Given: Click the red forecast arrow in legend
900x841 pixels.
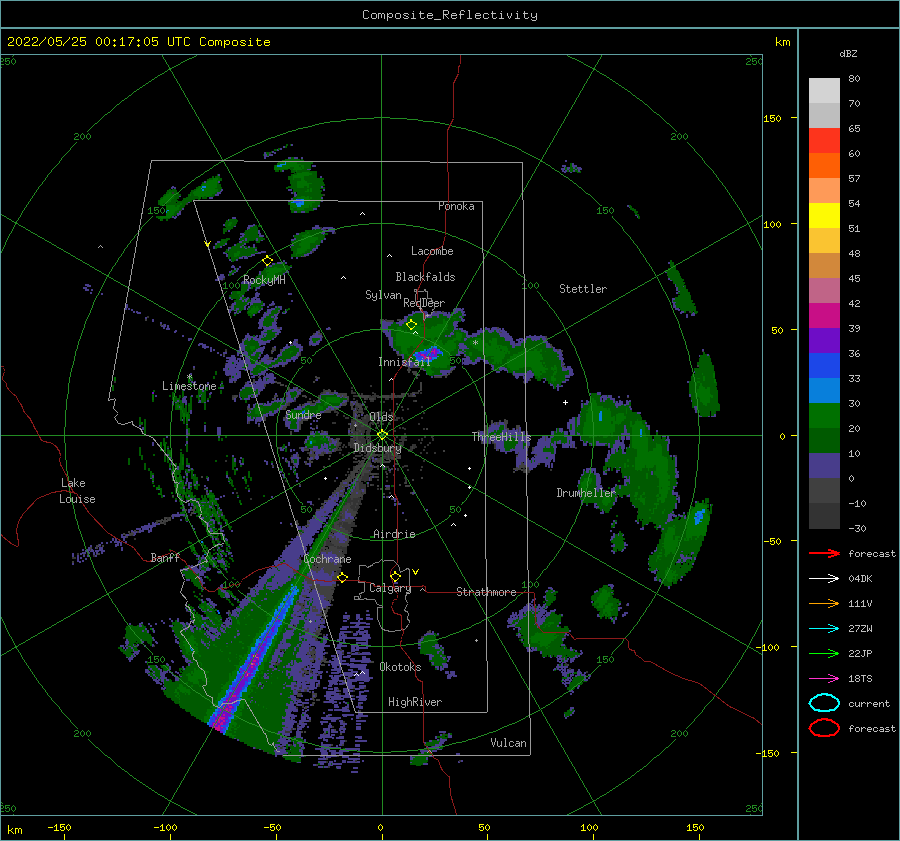Looking at the screenshot, I should tap(824, 553).
